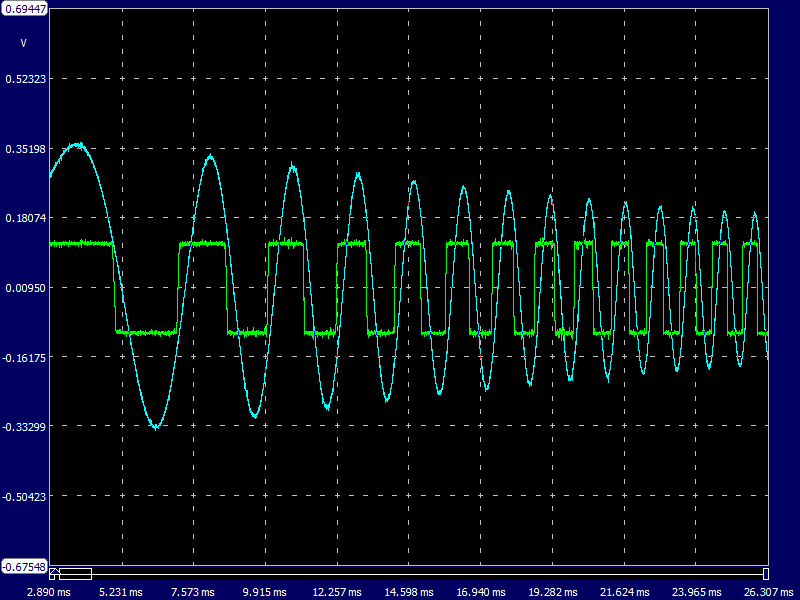Click the 0.35198 voltage axis label
Viewport: 800px width, 600px height.
[26, 149]
